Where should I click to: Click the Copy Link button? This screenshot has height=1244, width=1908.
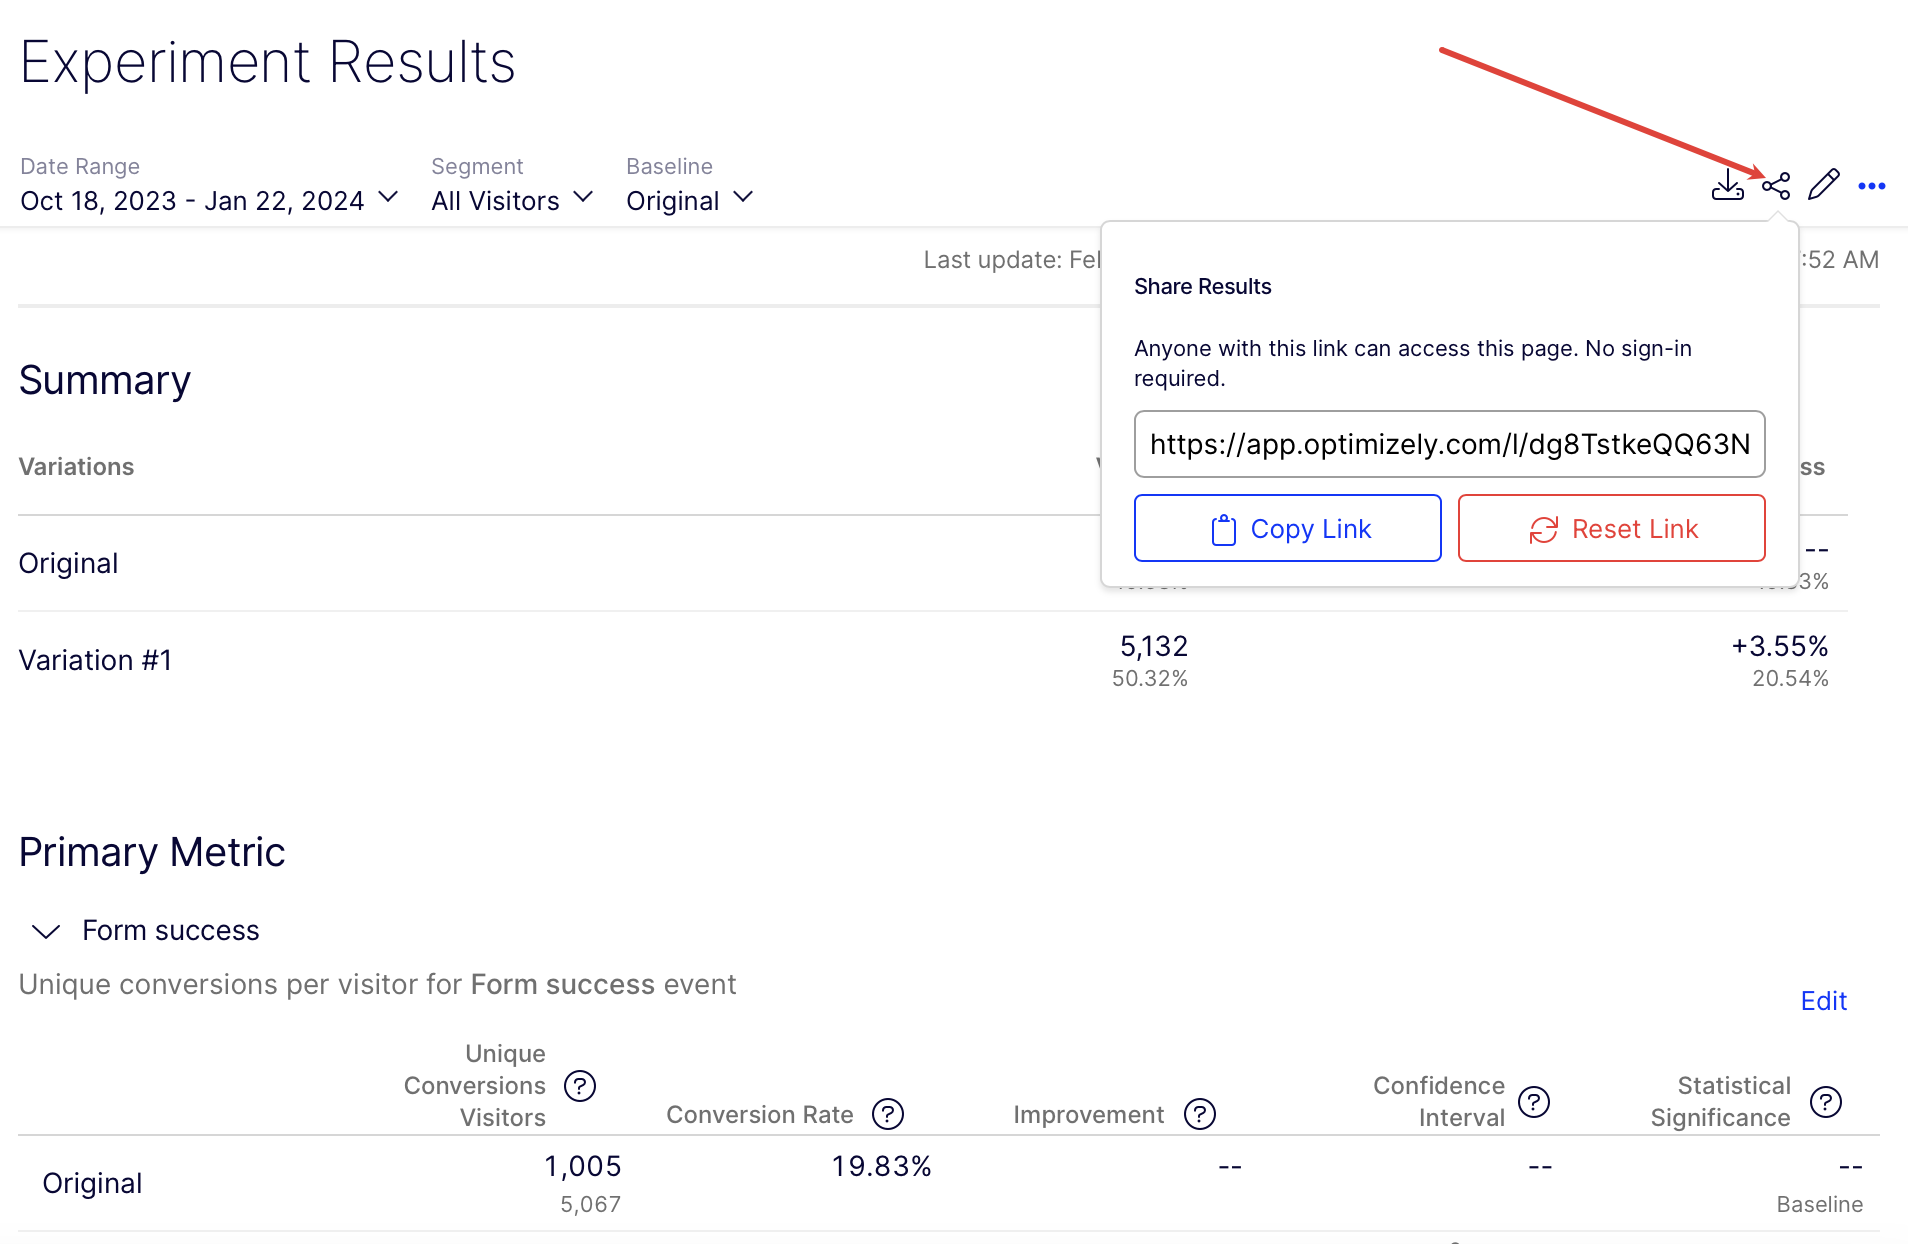click(x=1287, y=529)
